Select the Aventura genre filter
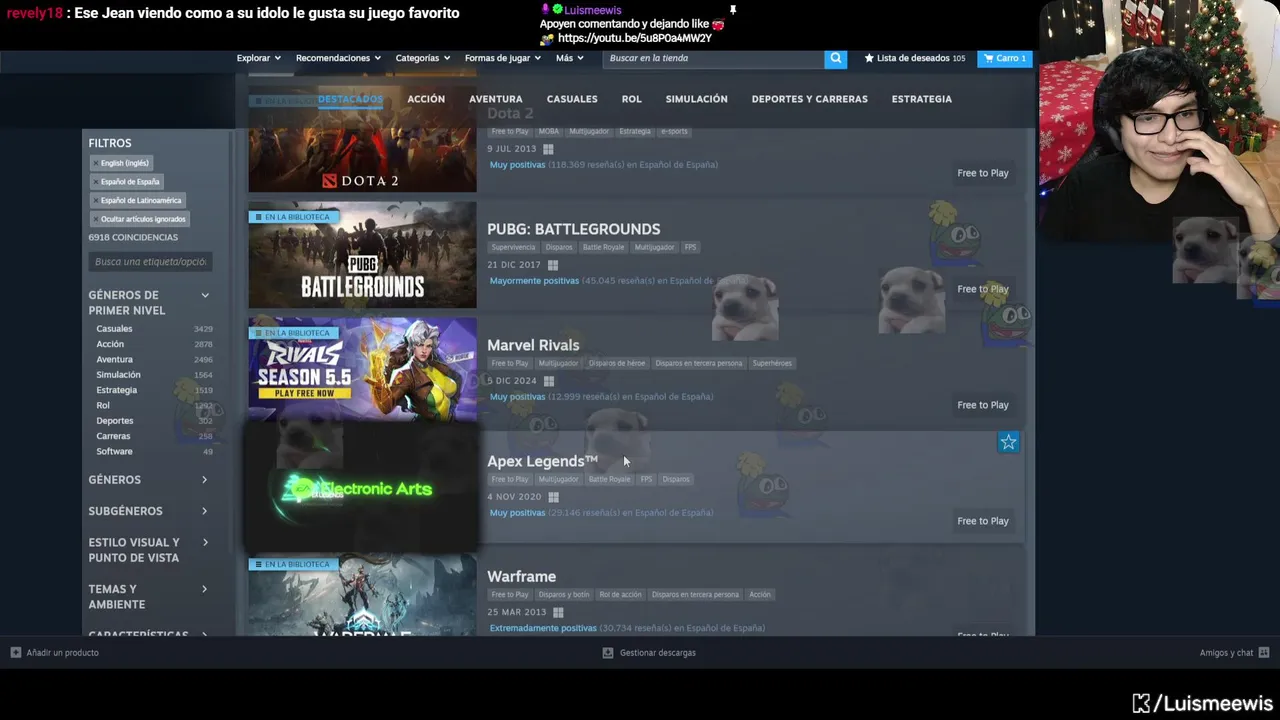 (x=114, y=359)
